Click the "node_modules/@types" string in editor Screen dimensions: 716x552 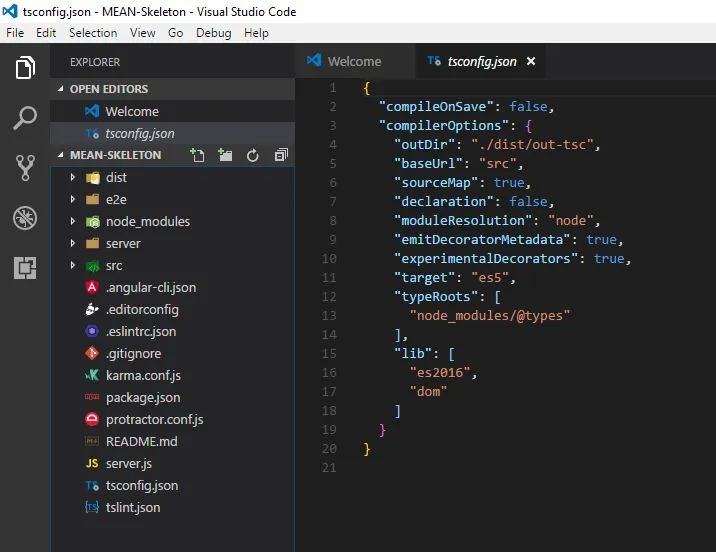coord(490,315)
